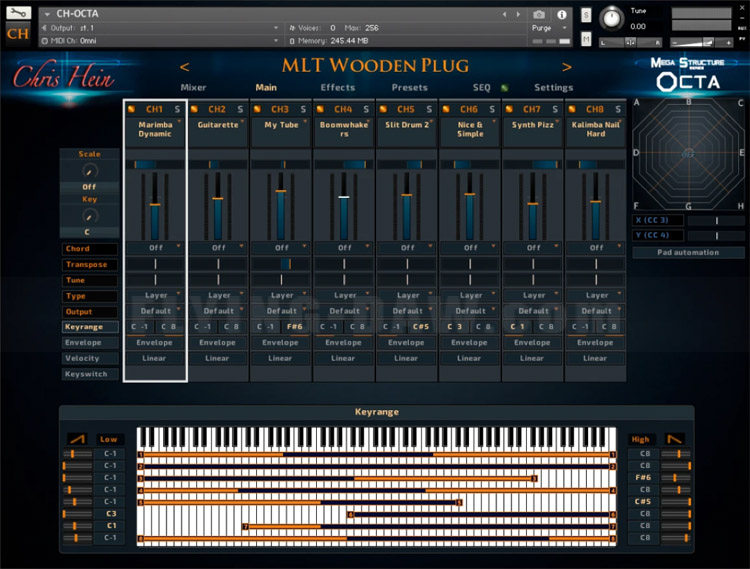Solo channel CH6
The width and height of the screenshot is (750, 569).
tap(492, 109)
